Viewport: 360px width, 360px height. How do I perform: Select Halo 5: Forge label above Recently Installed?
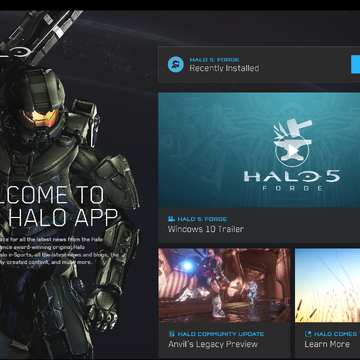click(214, 60)
